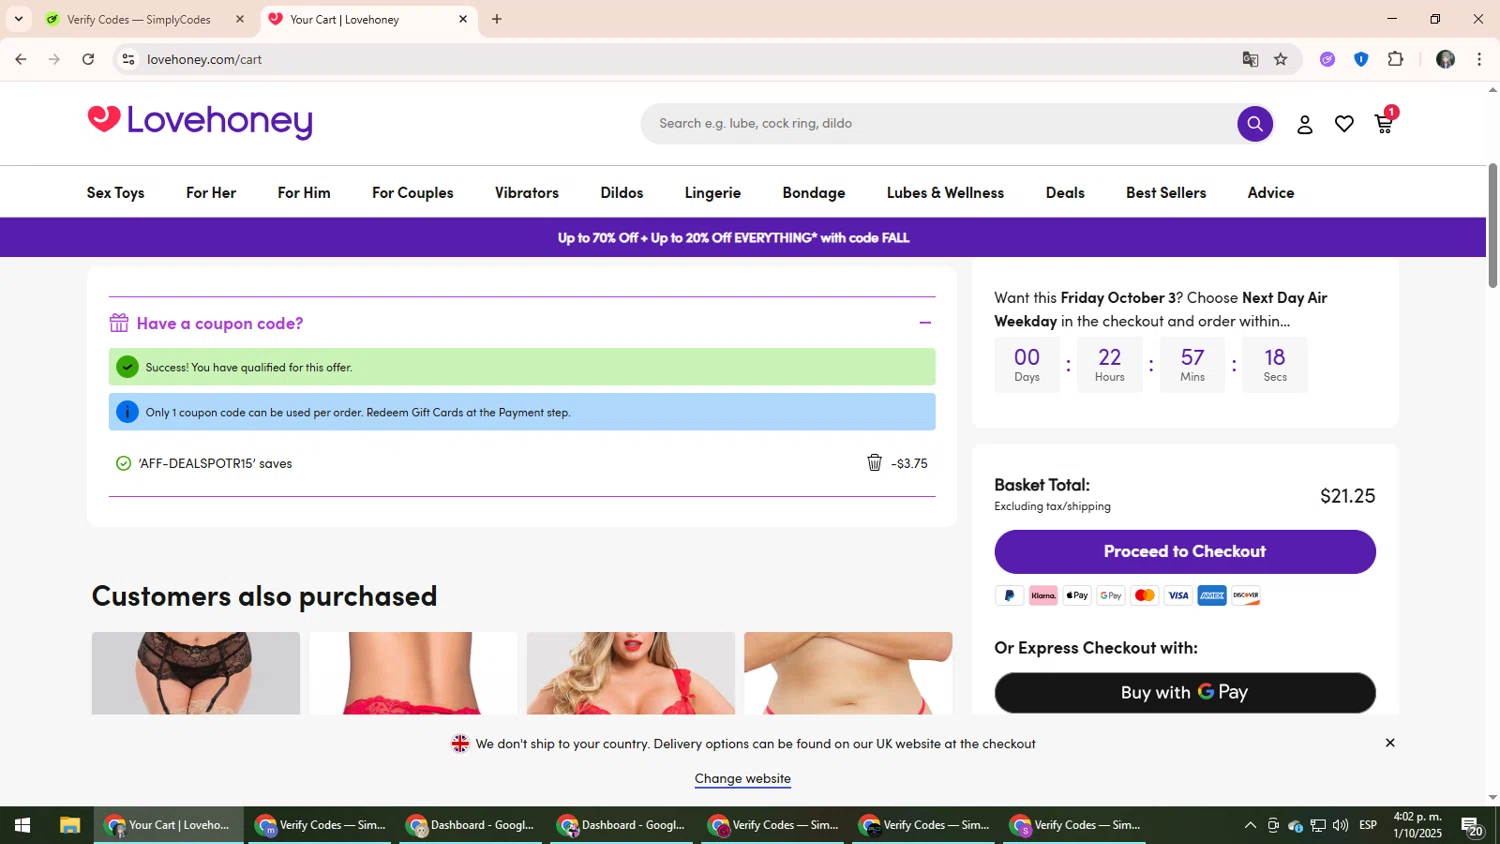
Task: Click the translate page icon
Action: (1250, 60)
